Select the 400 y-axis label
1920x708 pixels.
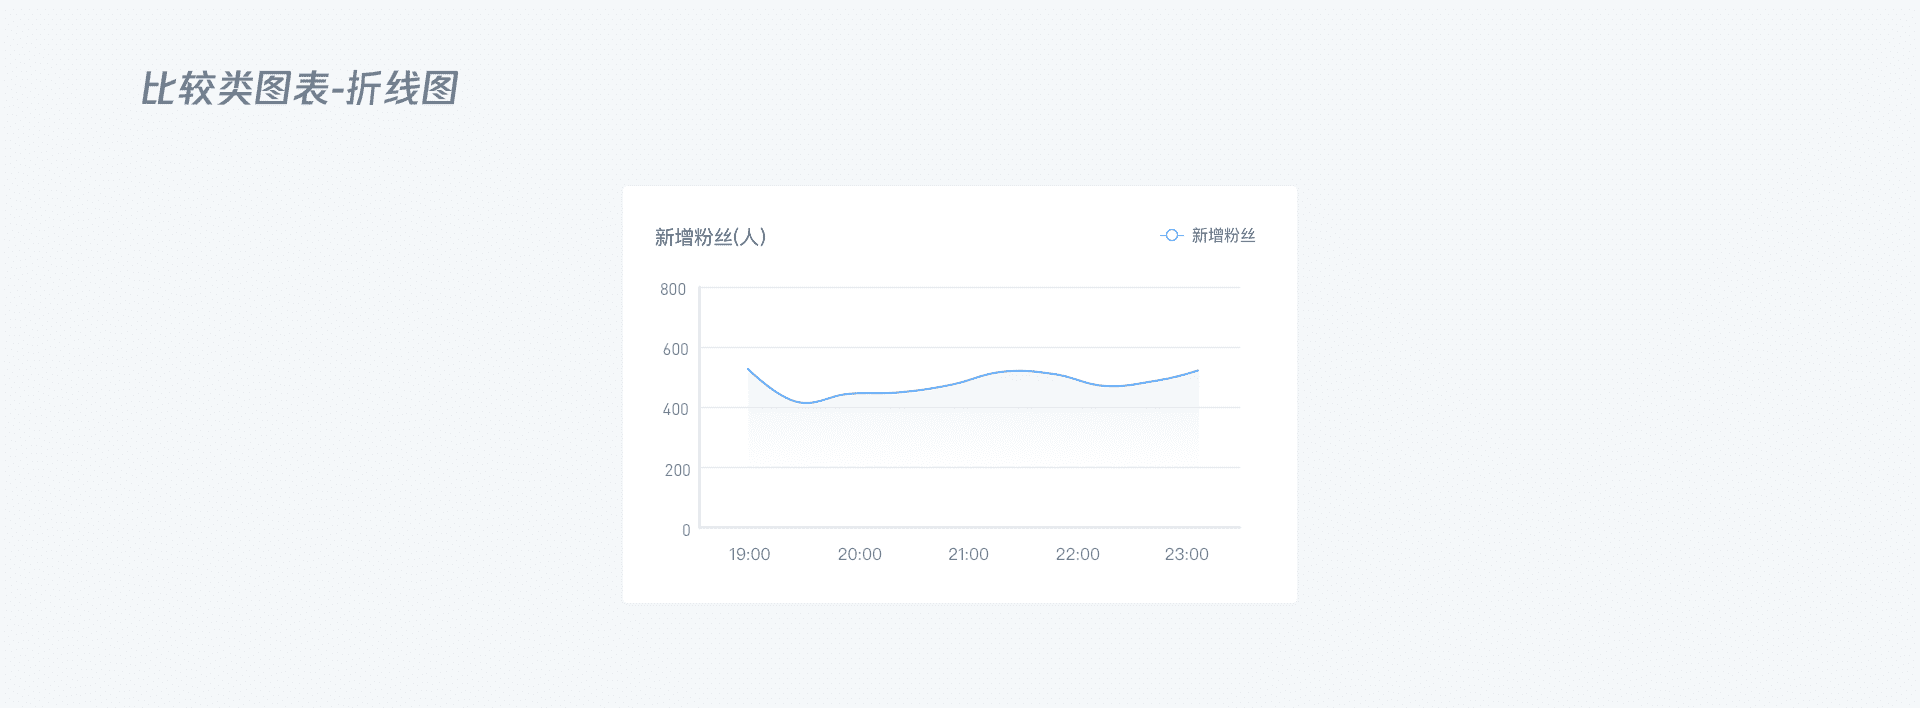[x=675, y=409]
